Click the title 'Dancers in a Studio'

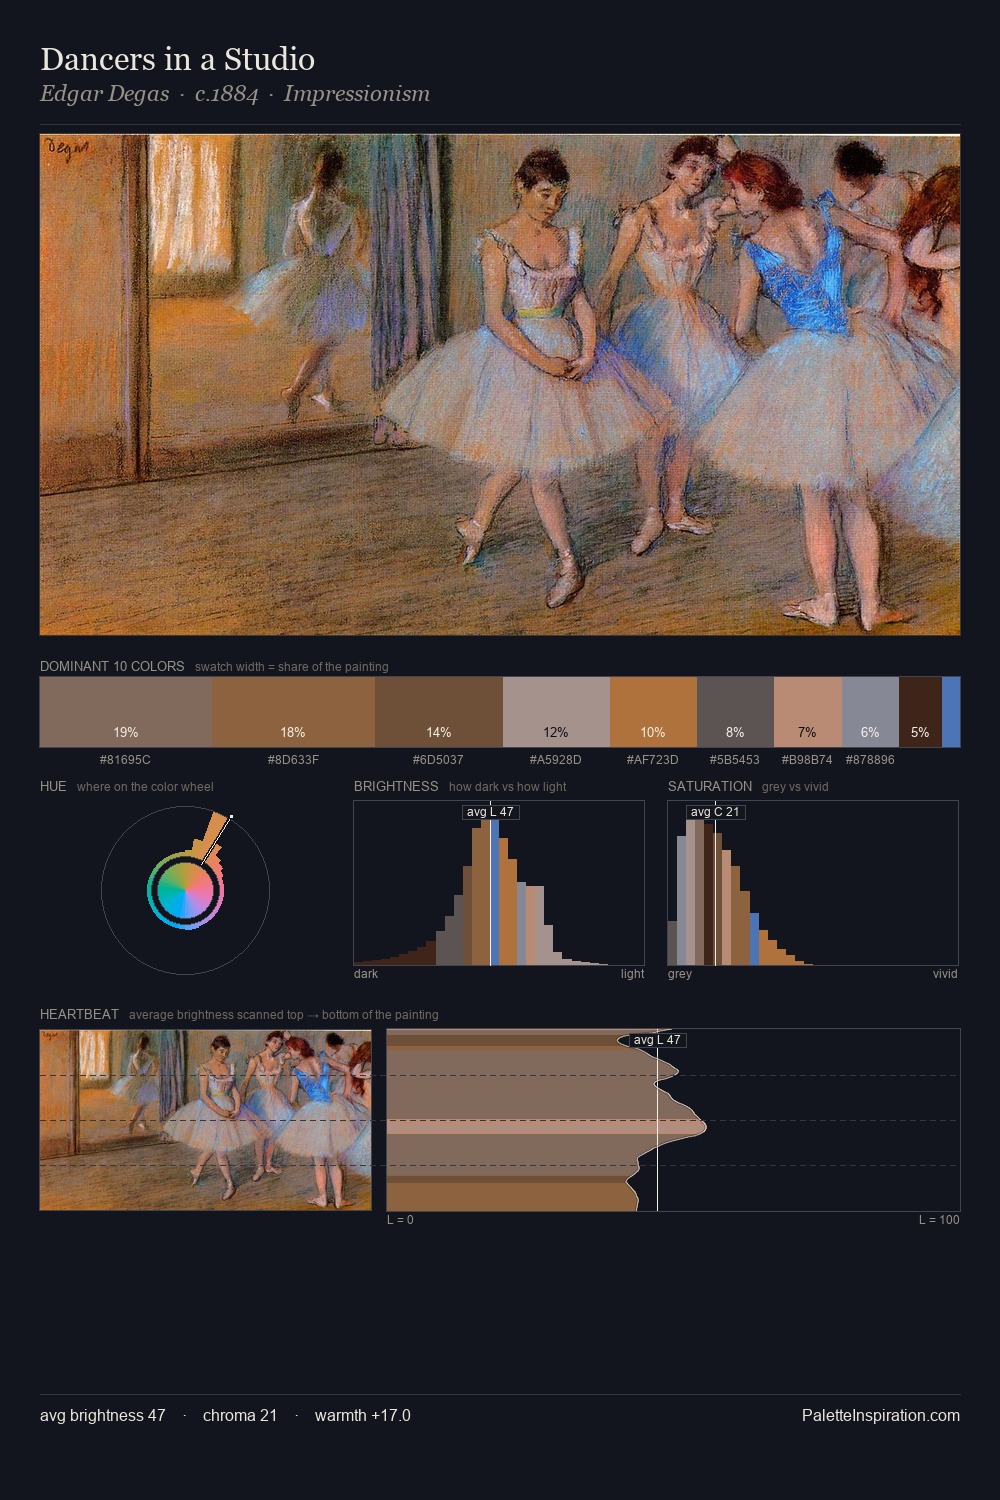click(x=177, y=59)
